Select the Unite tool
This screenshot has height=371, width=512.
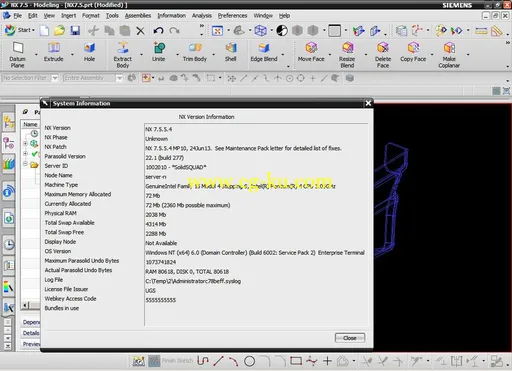(x=159, y=52)
